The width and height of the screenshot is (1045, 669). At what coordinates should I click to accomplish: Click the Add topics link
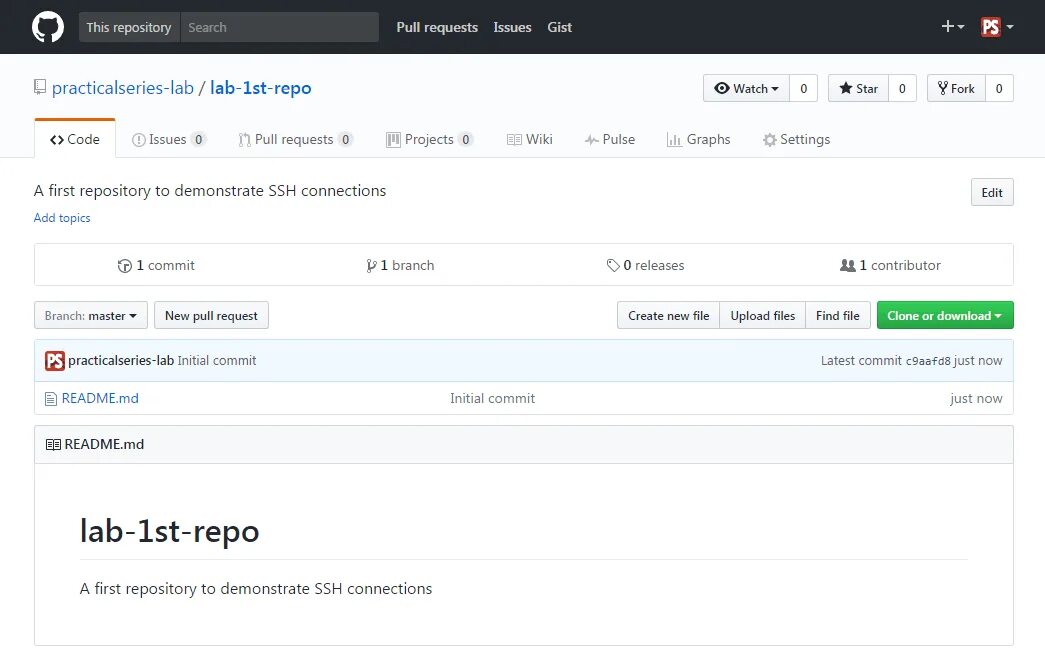click(x=62, y=218)
